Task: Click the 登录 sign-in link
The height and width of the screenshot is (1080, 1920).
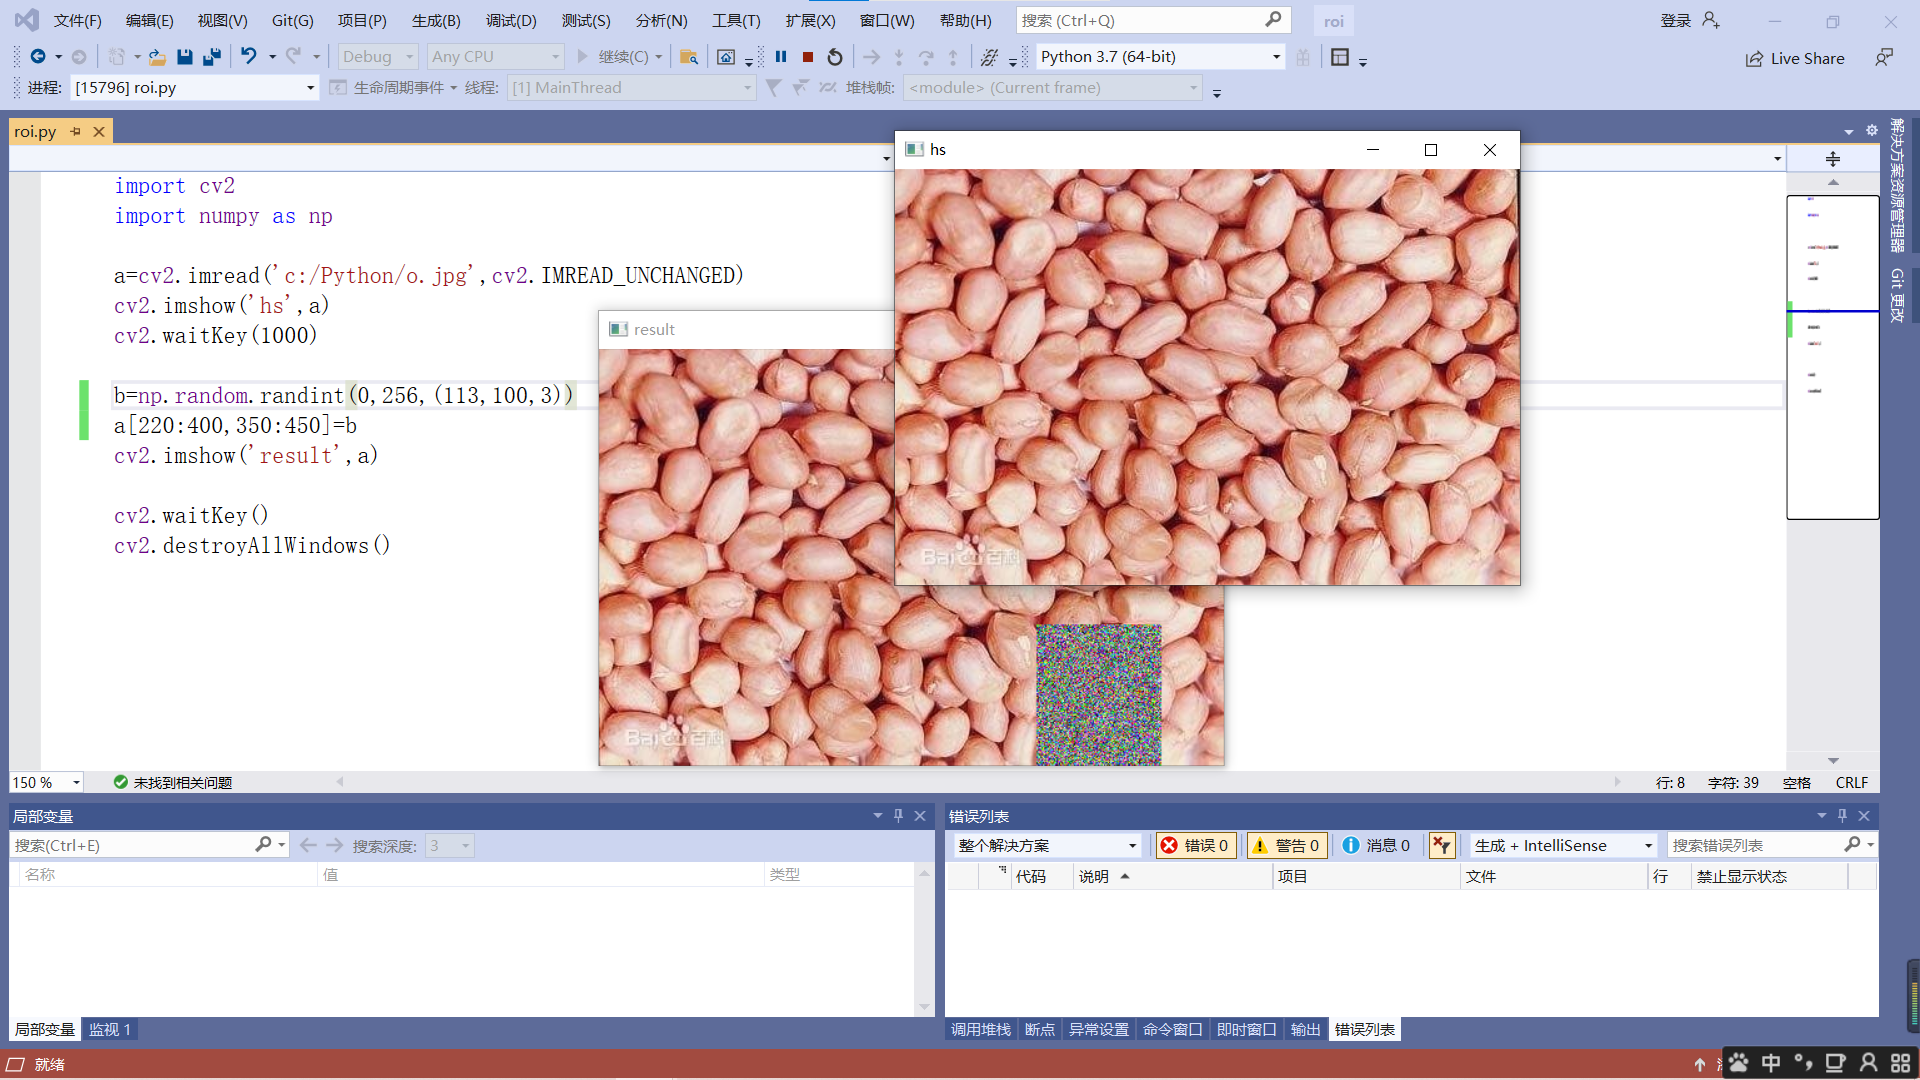Action: pyautogui.click(x=1675, y=20)
